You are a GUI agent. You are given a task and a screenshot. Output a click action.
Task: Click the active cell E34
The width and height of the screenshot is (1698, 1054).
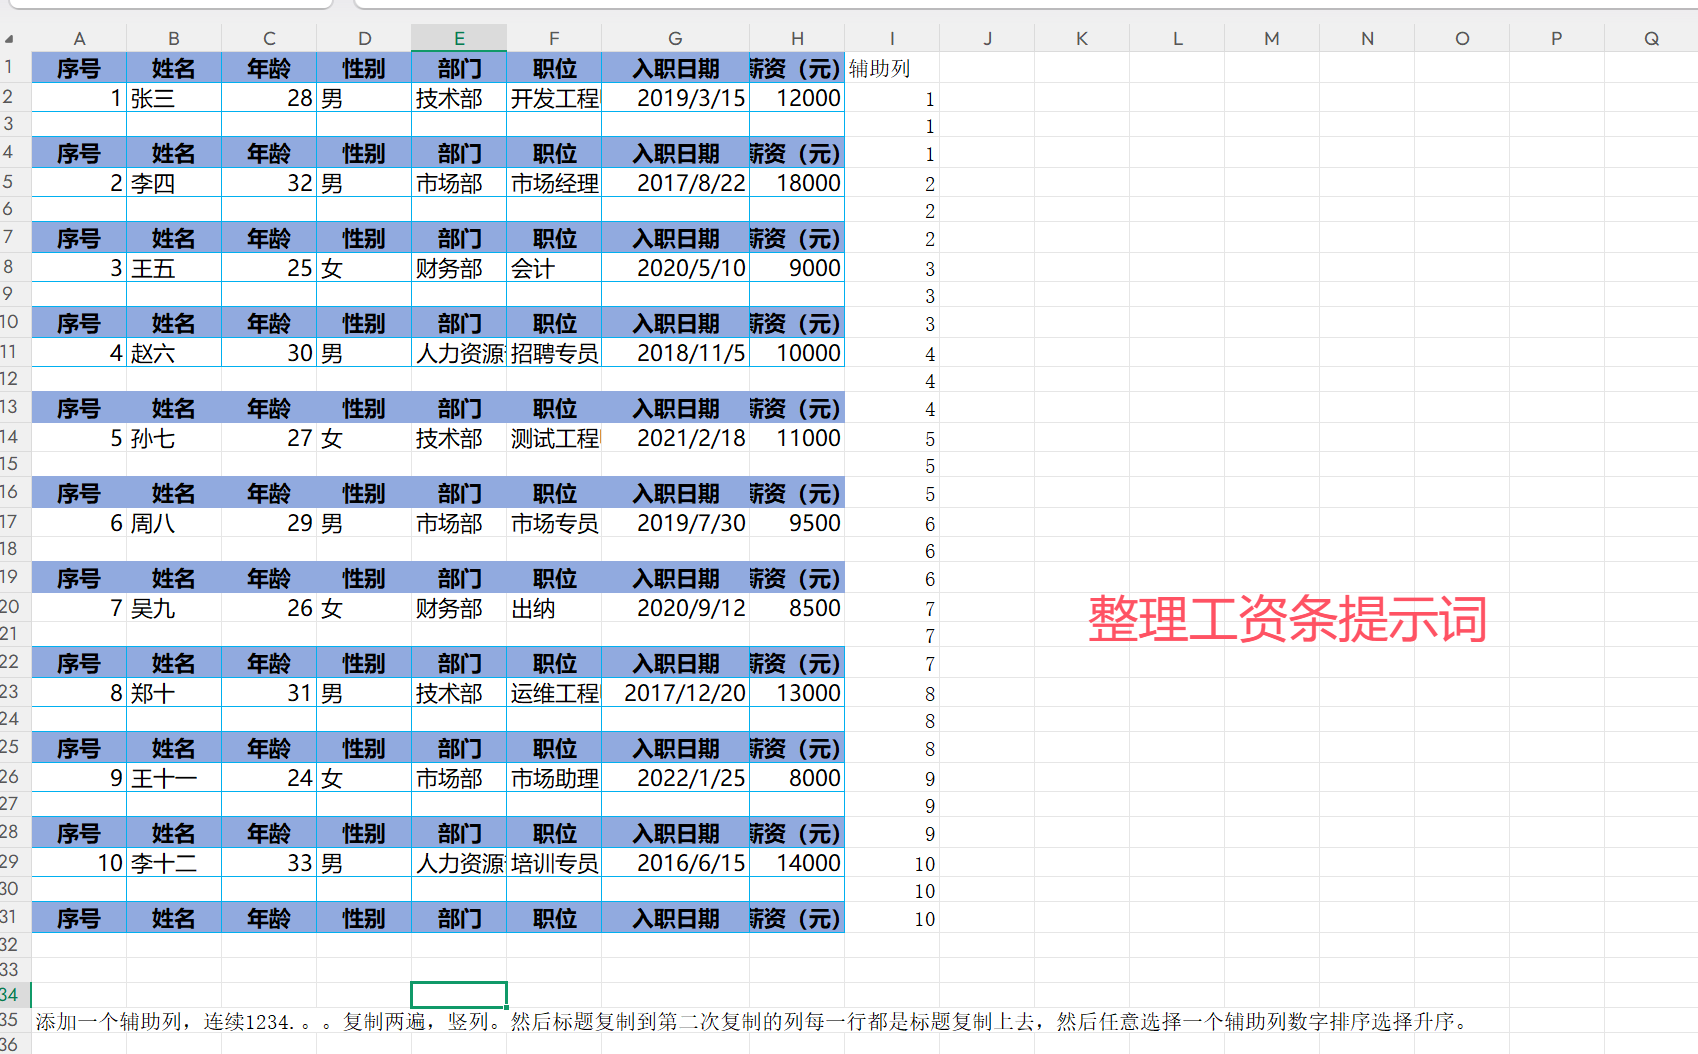(459, 994)
